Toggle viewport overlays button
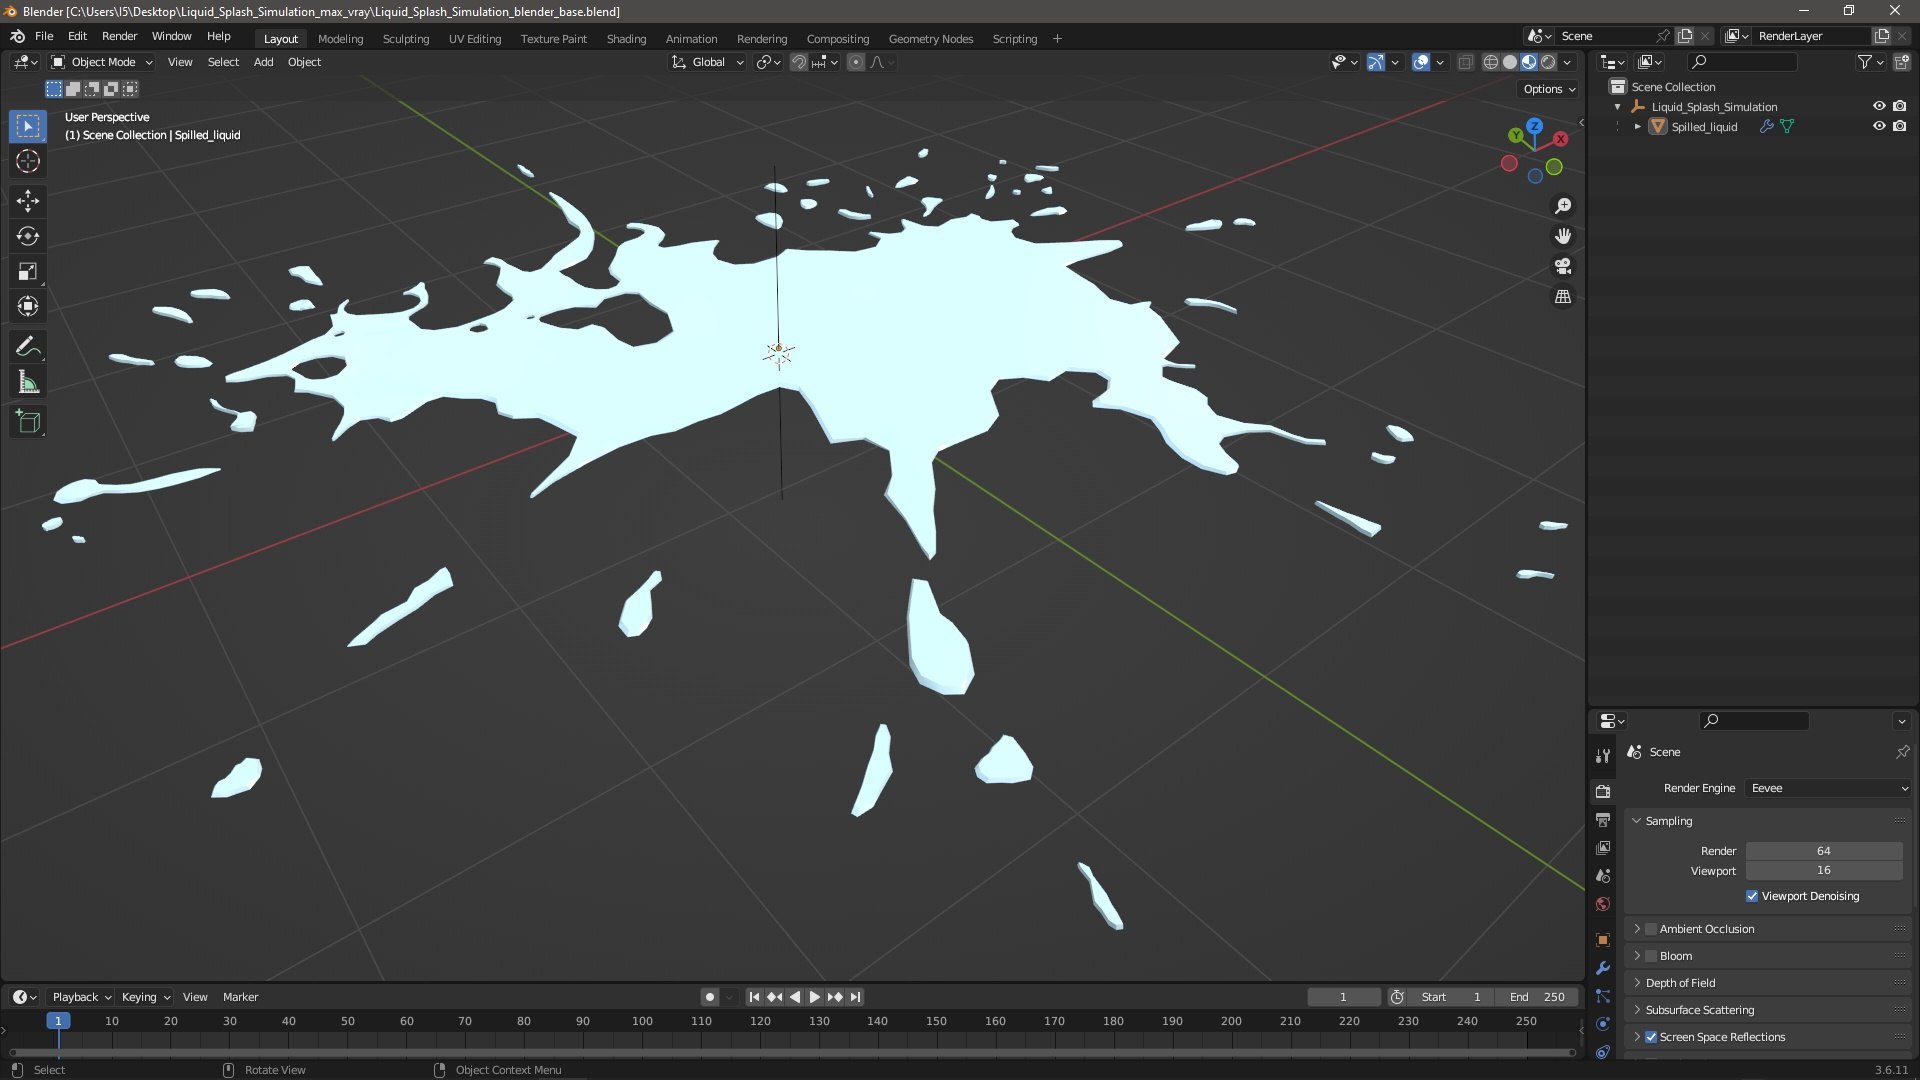 pos(1421,62)
